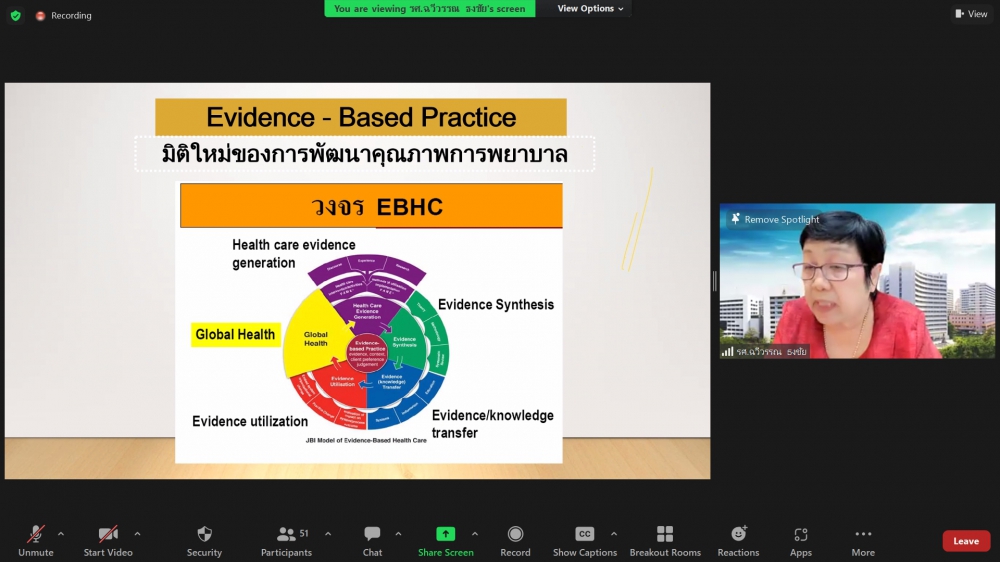1000x562 pixels.
Task: Click the divider handle beside shared screen
Action: 714,281
